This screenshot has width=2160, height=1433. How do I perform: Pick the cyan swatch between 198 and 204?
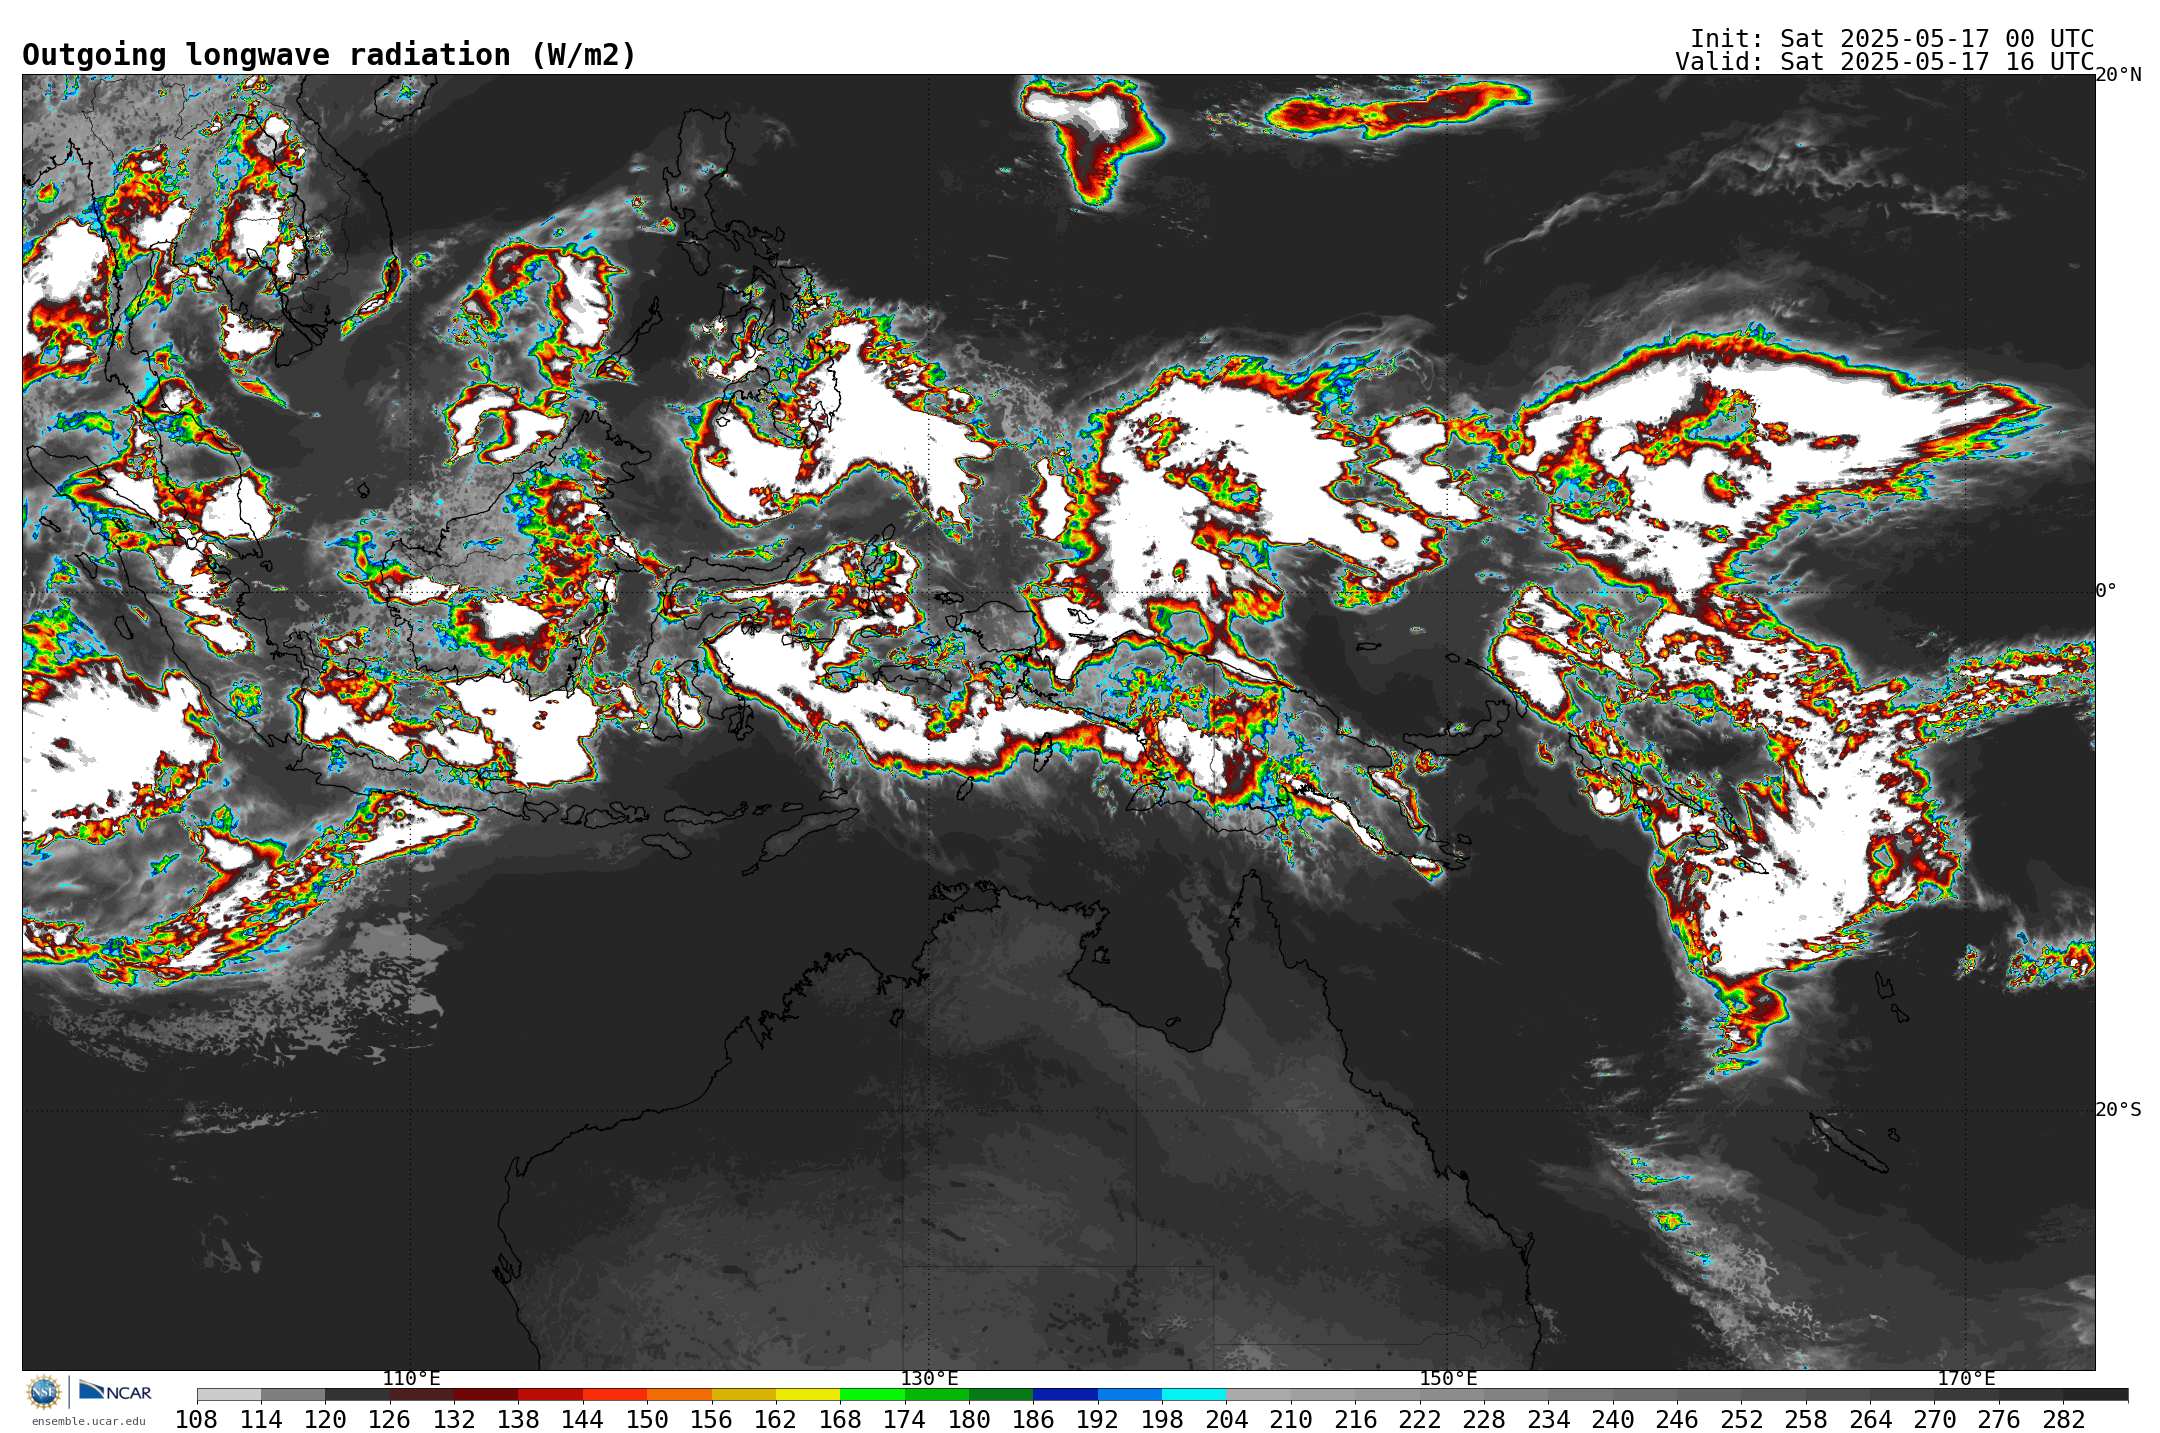[1194, 1394]
